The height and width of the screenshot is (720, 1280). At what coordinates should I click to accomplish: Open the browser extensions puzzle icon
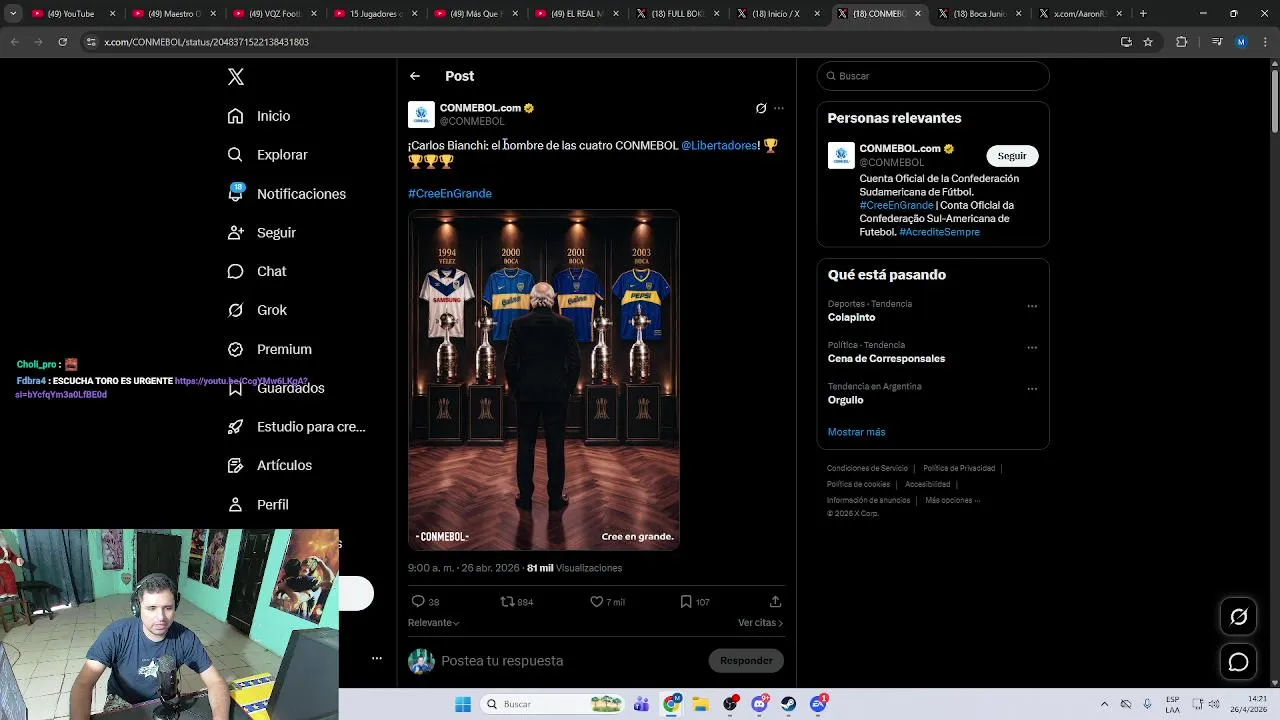[x=1182, y=42]
